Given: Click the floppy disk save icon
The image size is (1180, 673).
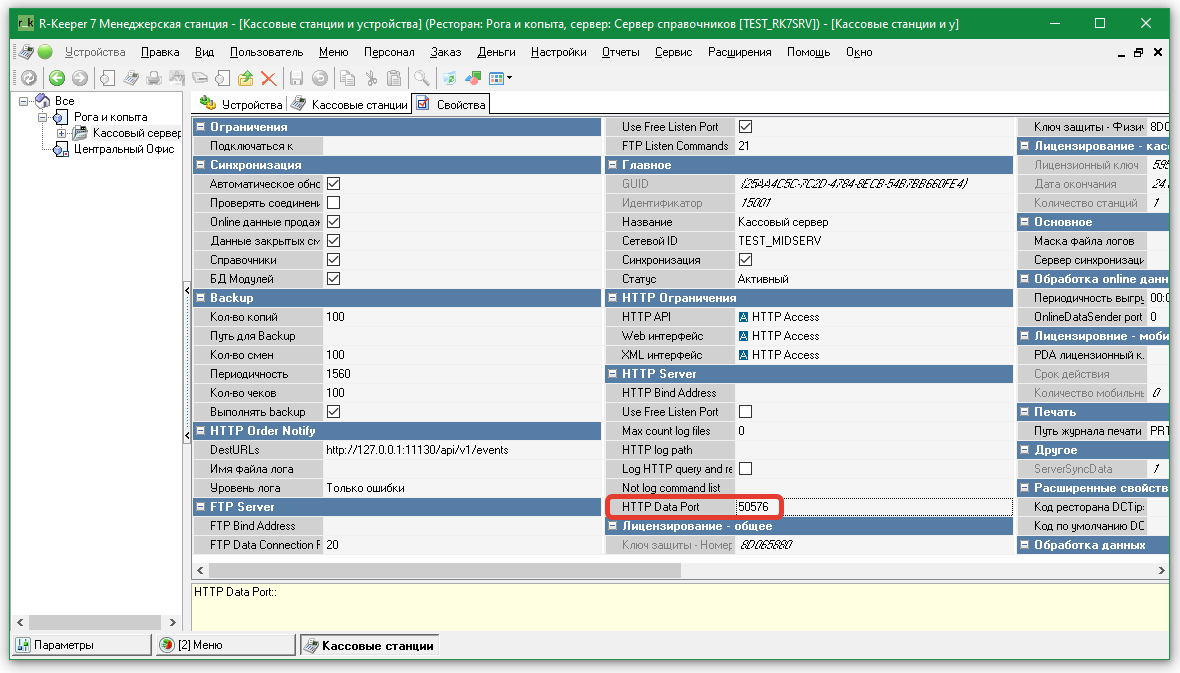Looking at the screenshot, I should pos(296,78).
